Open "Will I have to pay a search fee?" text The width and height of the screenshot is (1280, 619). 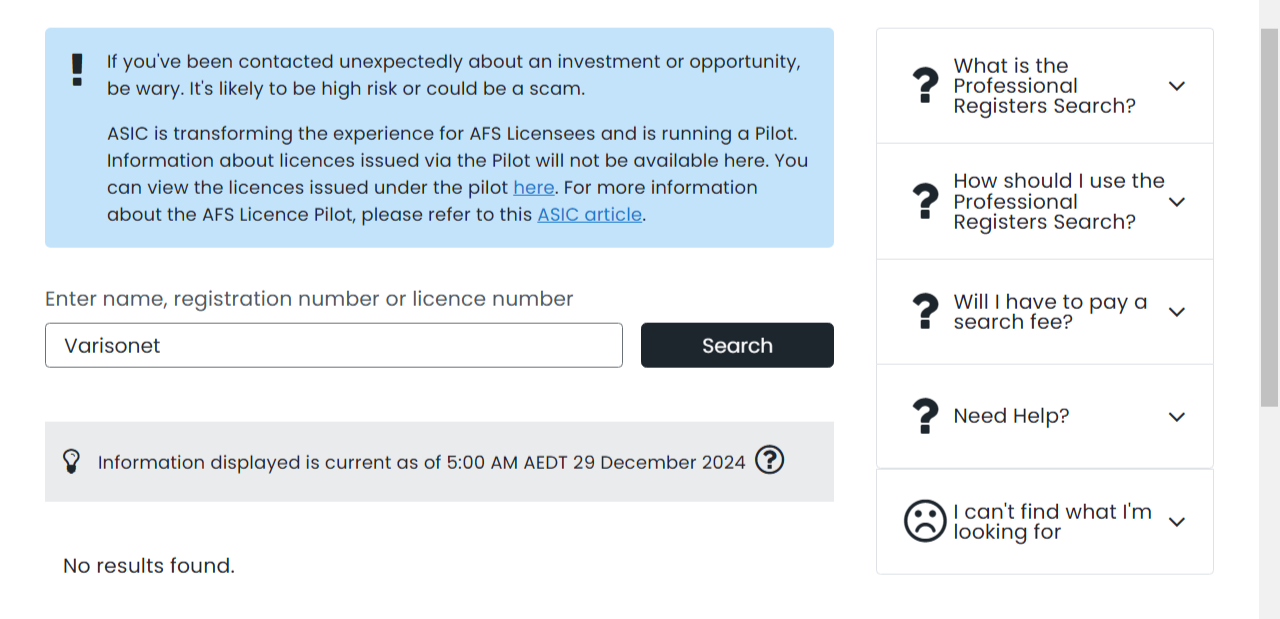pyautogui.click(x=1049, y=312)
